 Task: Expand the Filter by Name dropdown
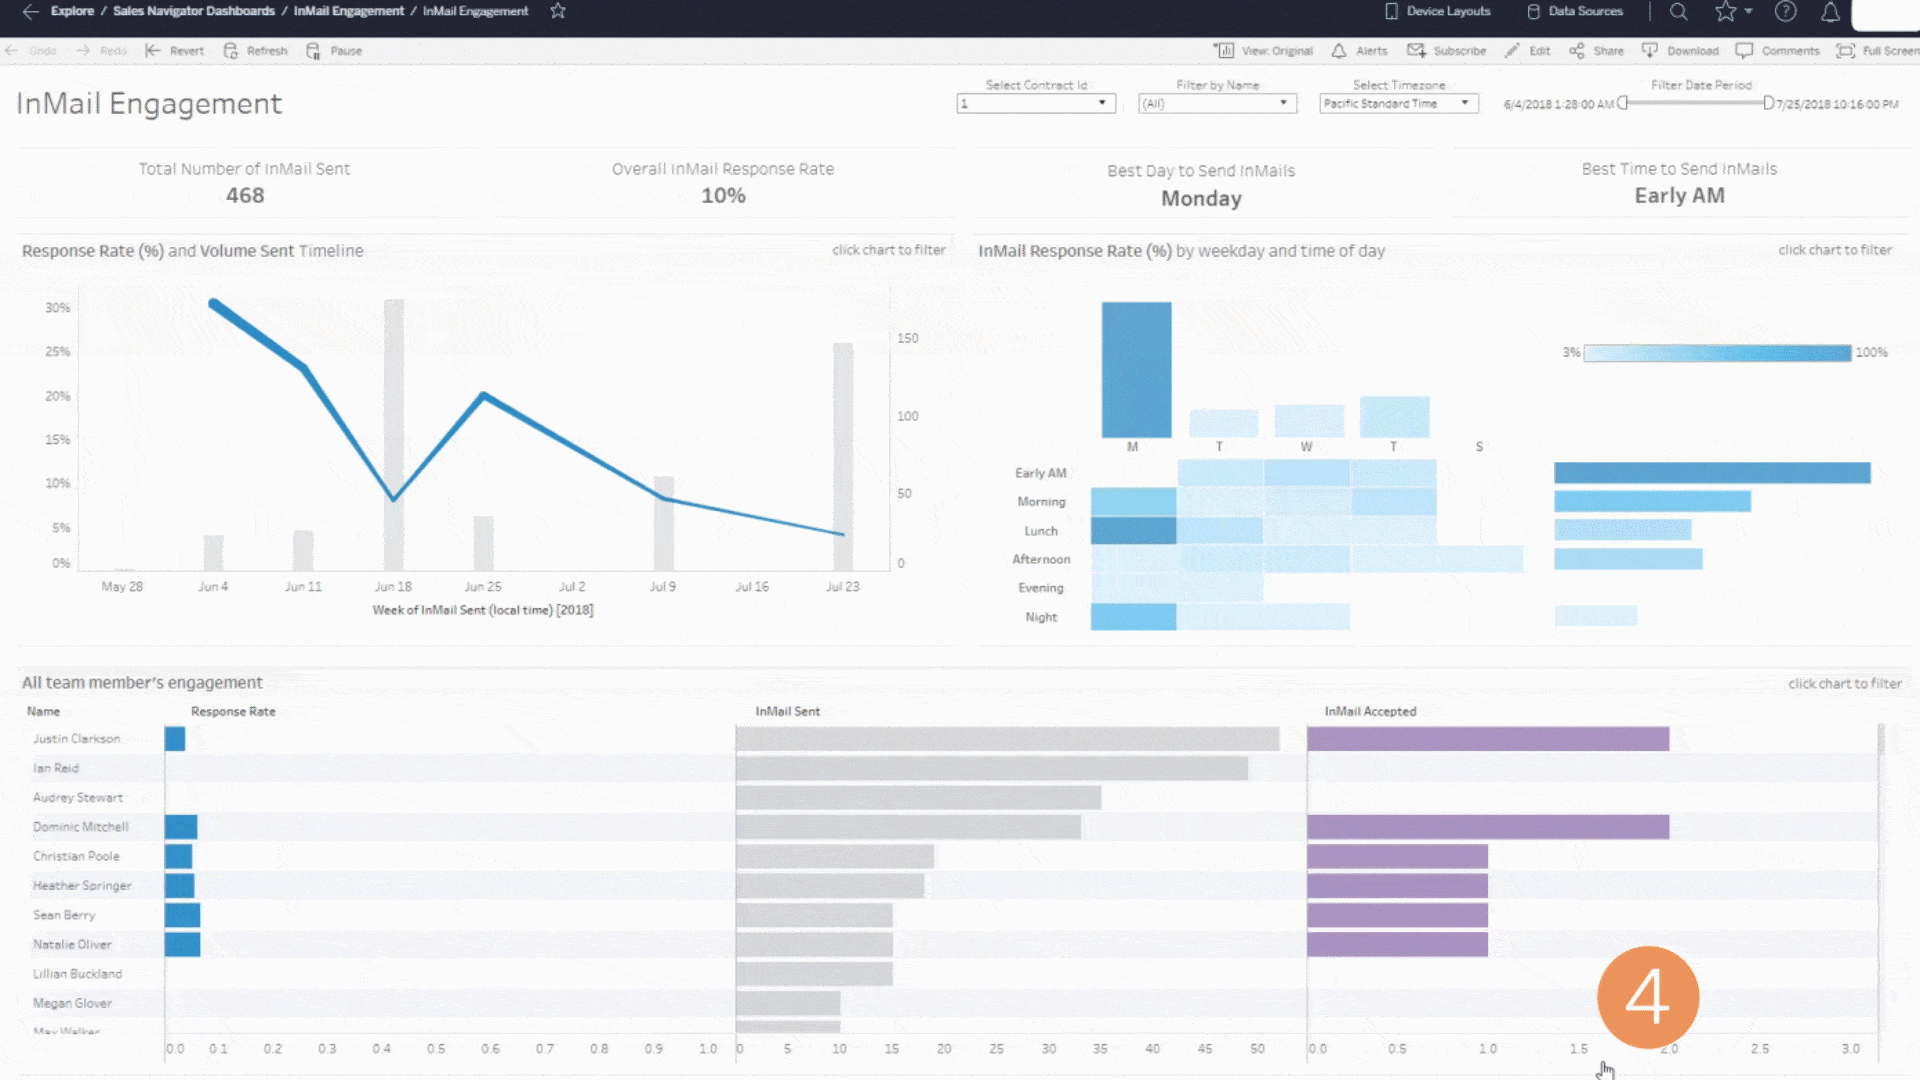pos(1286,104)
